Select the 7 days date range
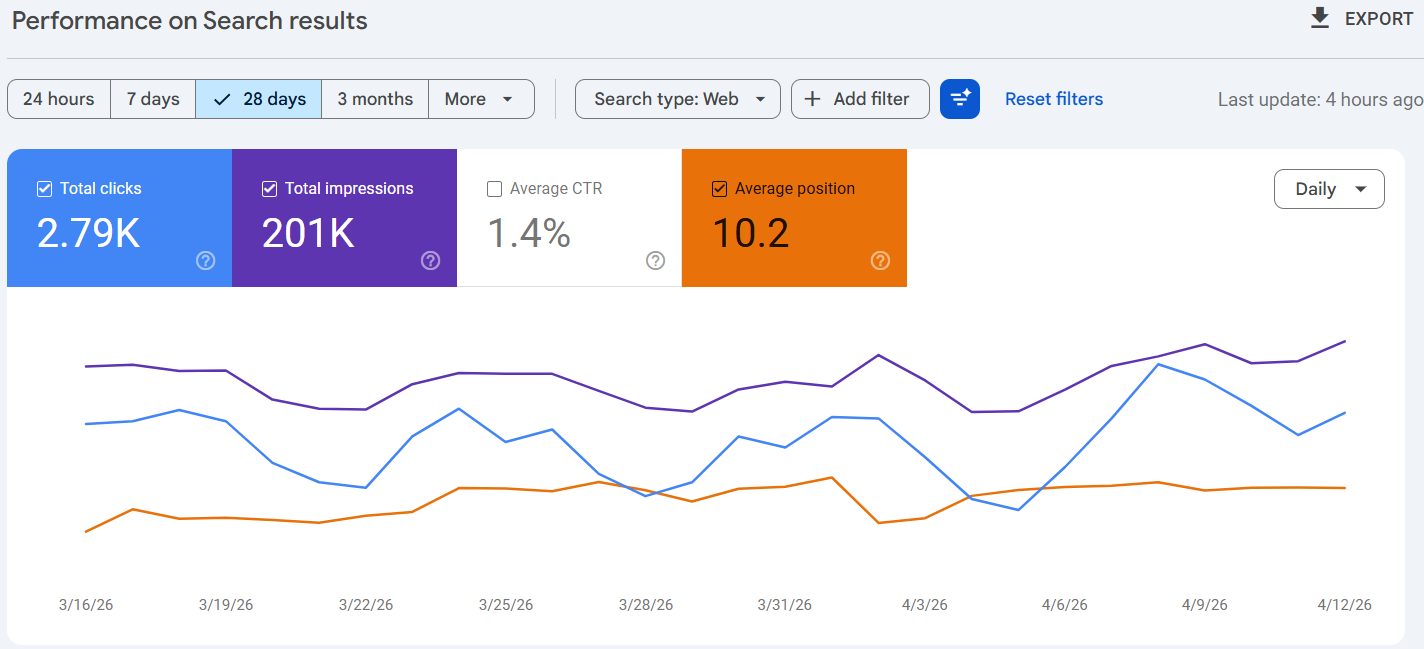 click(x=153, y=99)
